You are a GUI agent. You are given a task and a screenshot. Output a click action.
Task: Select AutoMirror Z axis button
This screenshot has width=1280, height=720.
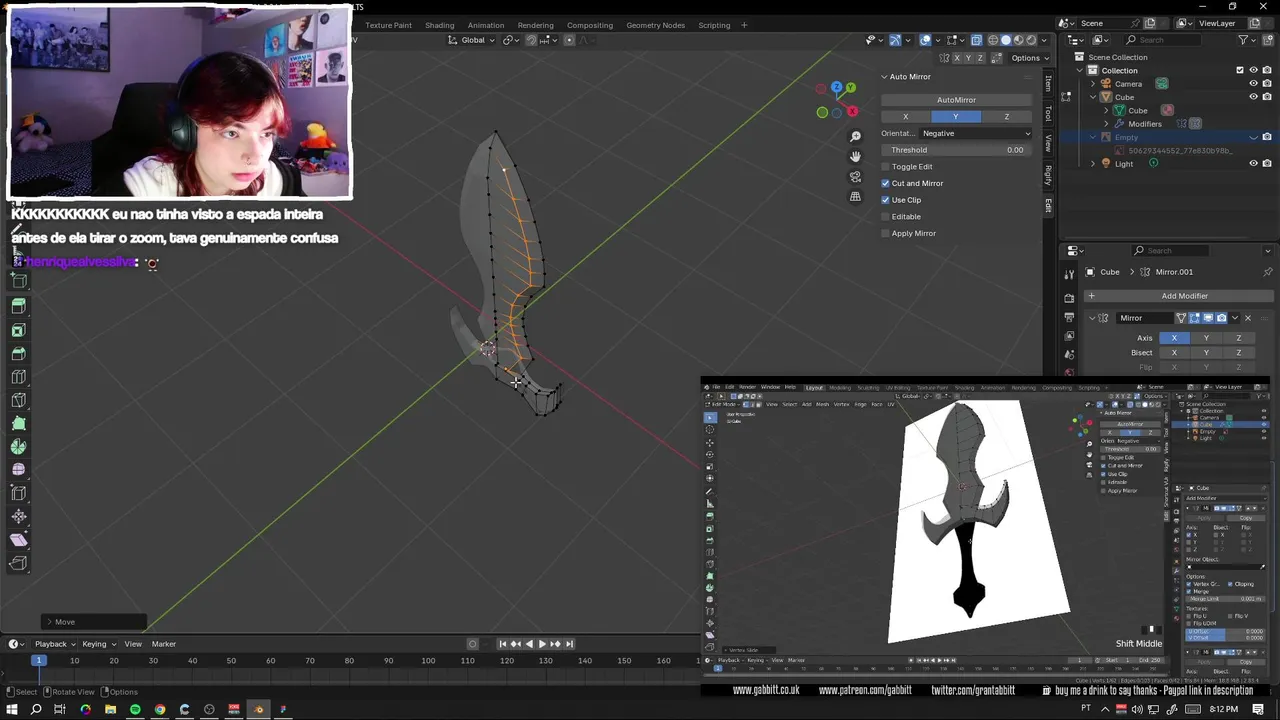coord(1006,117)
